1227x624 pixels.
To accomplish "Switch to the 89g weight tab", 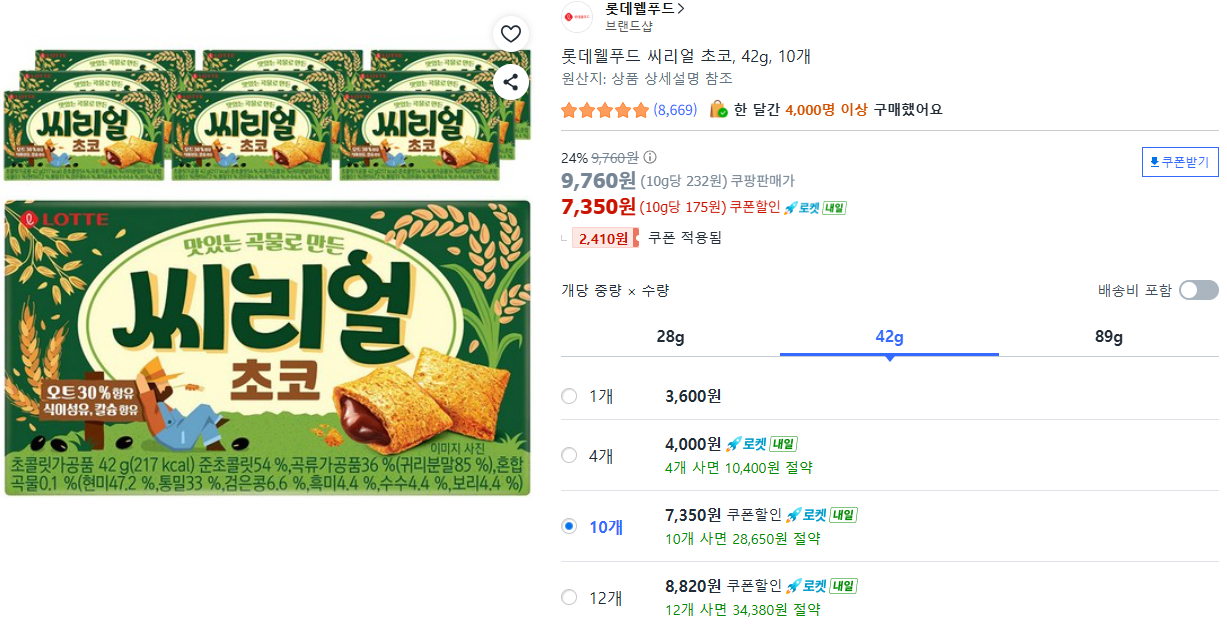I will coord(1109,336).
